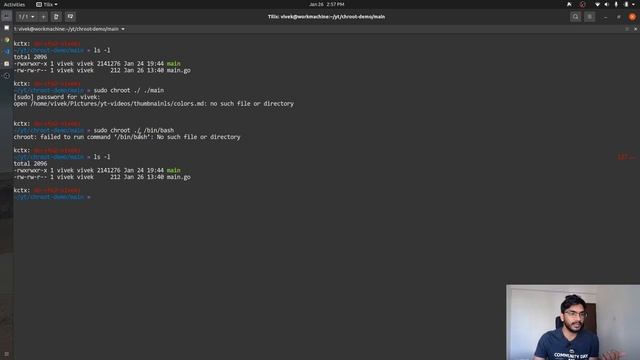Click the Wi-Fi indicator in system tray
The height and width of the screenshot is (360, 640).
(x=598, y=4)
